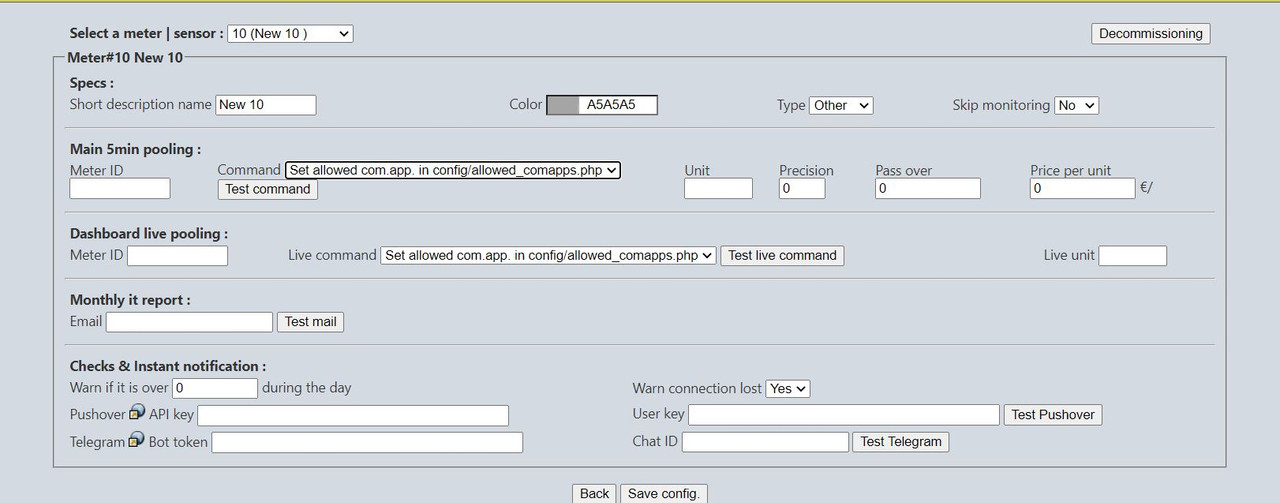Click the 'Meter#10 New 10' fieldset title

pos(125,58)
